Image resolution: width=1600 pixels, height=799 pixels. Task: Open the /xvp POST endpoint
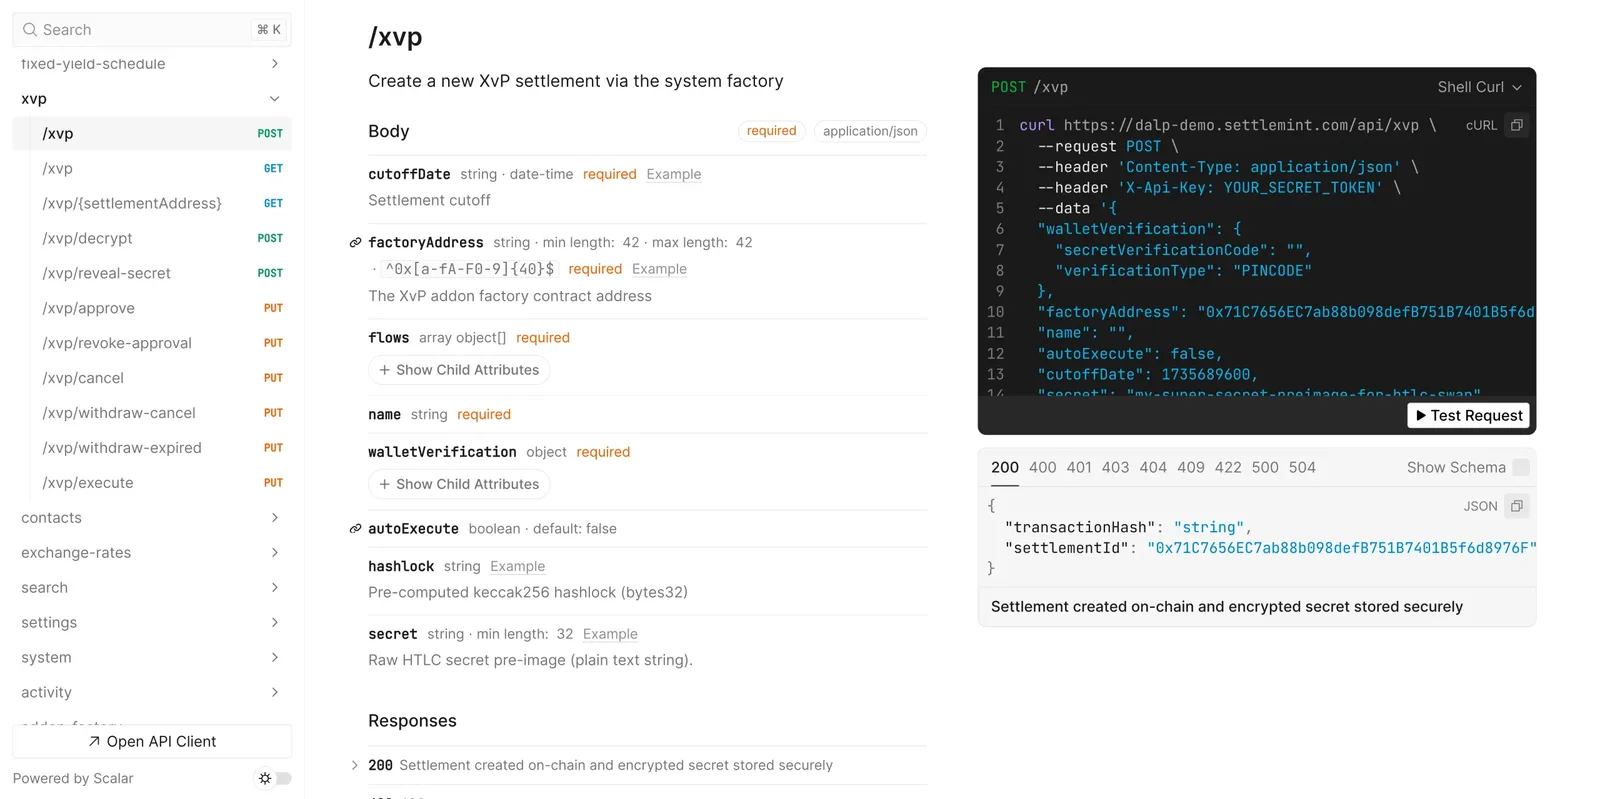pyautogui.click(x=152, y=133)
